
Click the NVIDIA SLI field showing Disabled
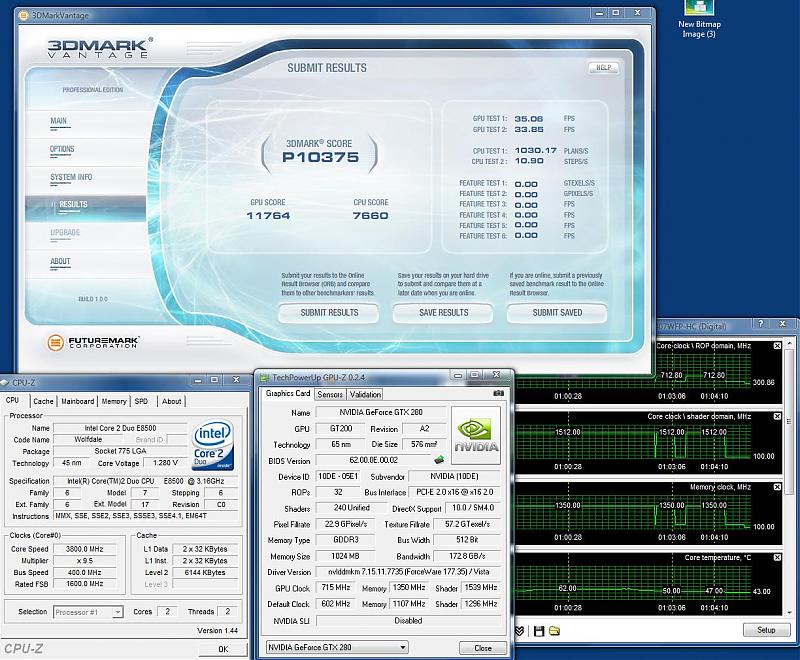(x=408, y=621)
